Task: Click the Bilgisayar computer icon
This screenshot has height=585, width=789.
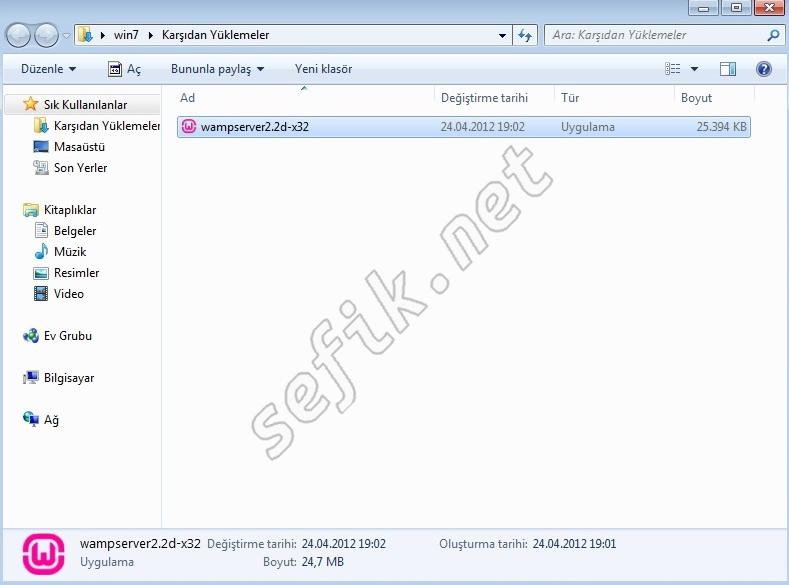Action: [x=31, y=377]
